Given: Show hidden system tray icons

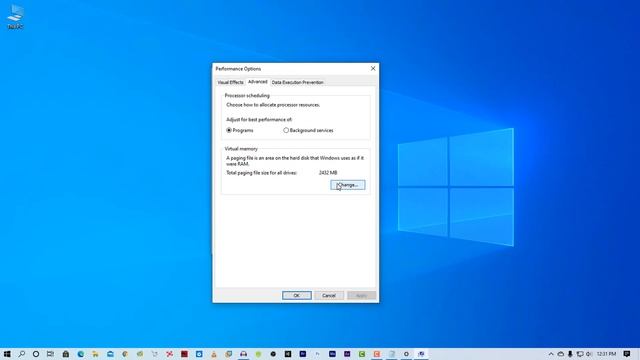Looking at the screenshot, I should coord(551,354).
